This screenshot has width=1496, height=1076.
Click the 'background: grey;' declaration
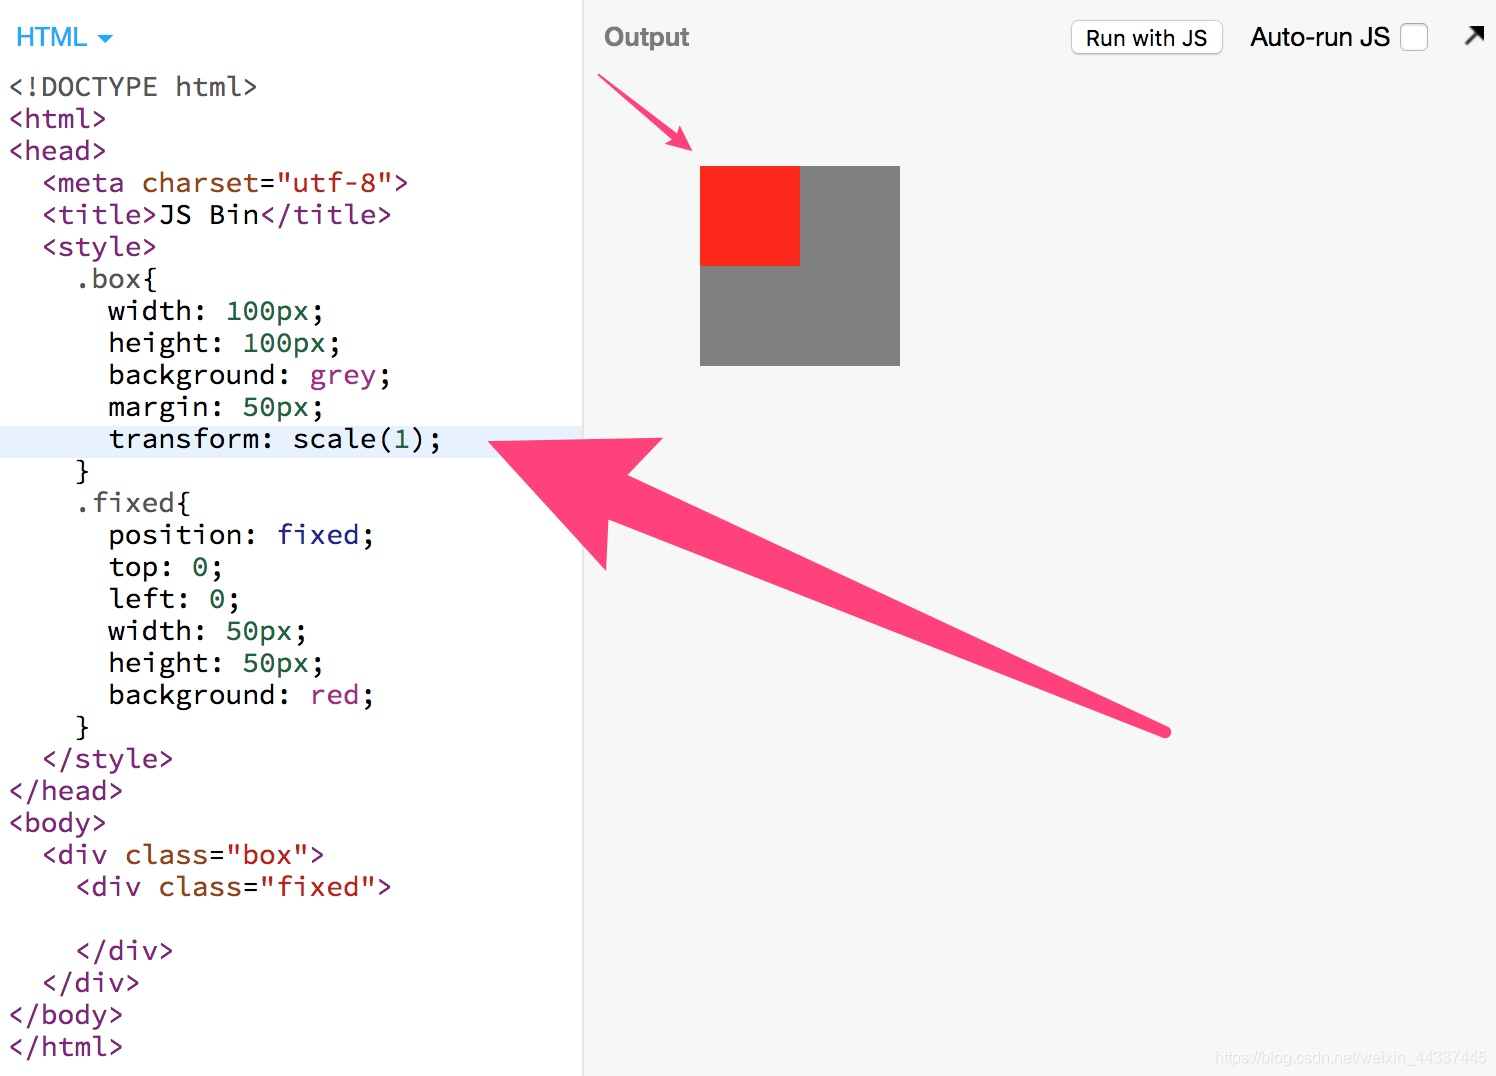[250, 375]
